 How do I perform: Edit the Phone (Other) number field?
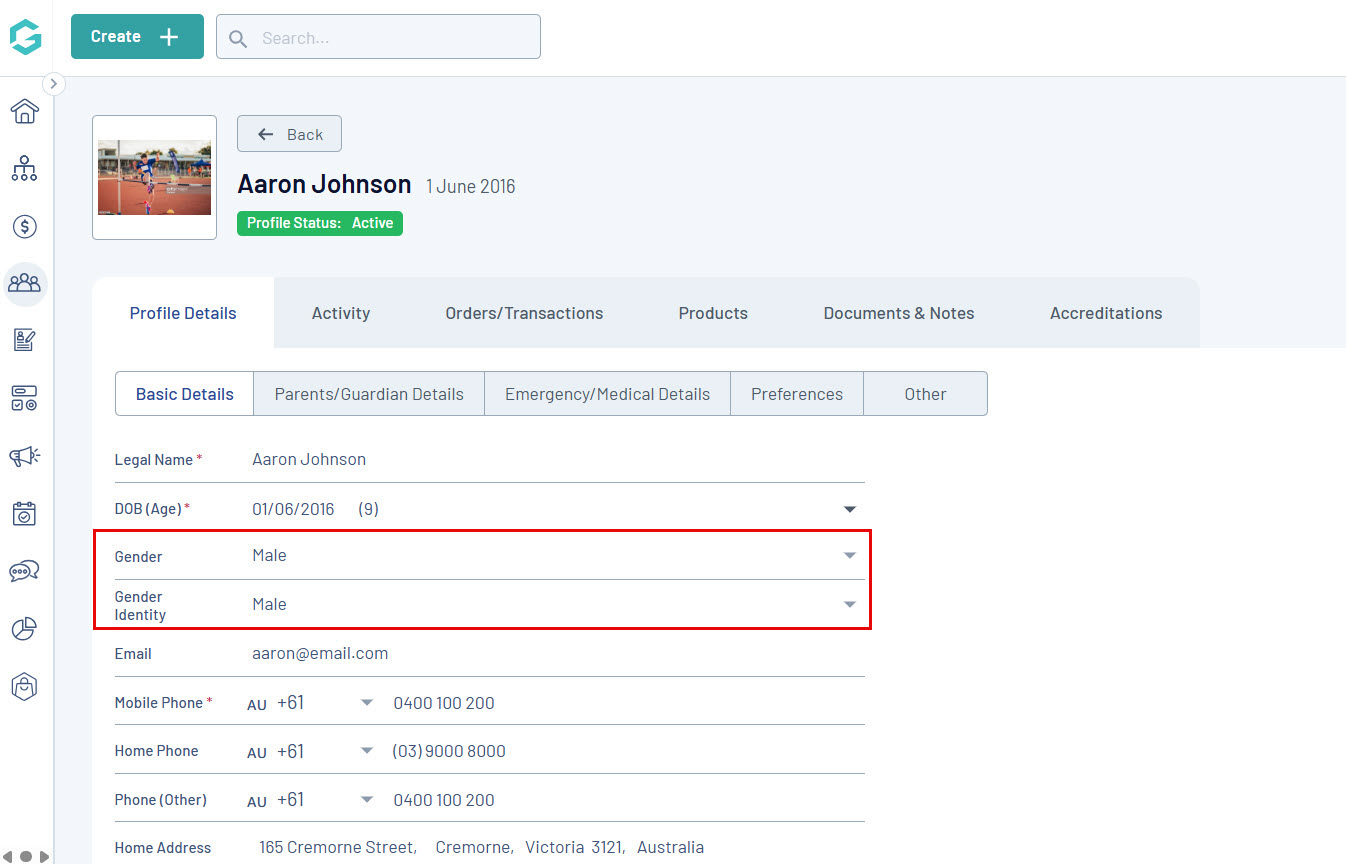tap(627, 800)
